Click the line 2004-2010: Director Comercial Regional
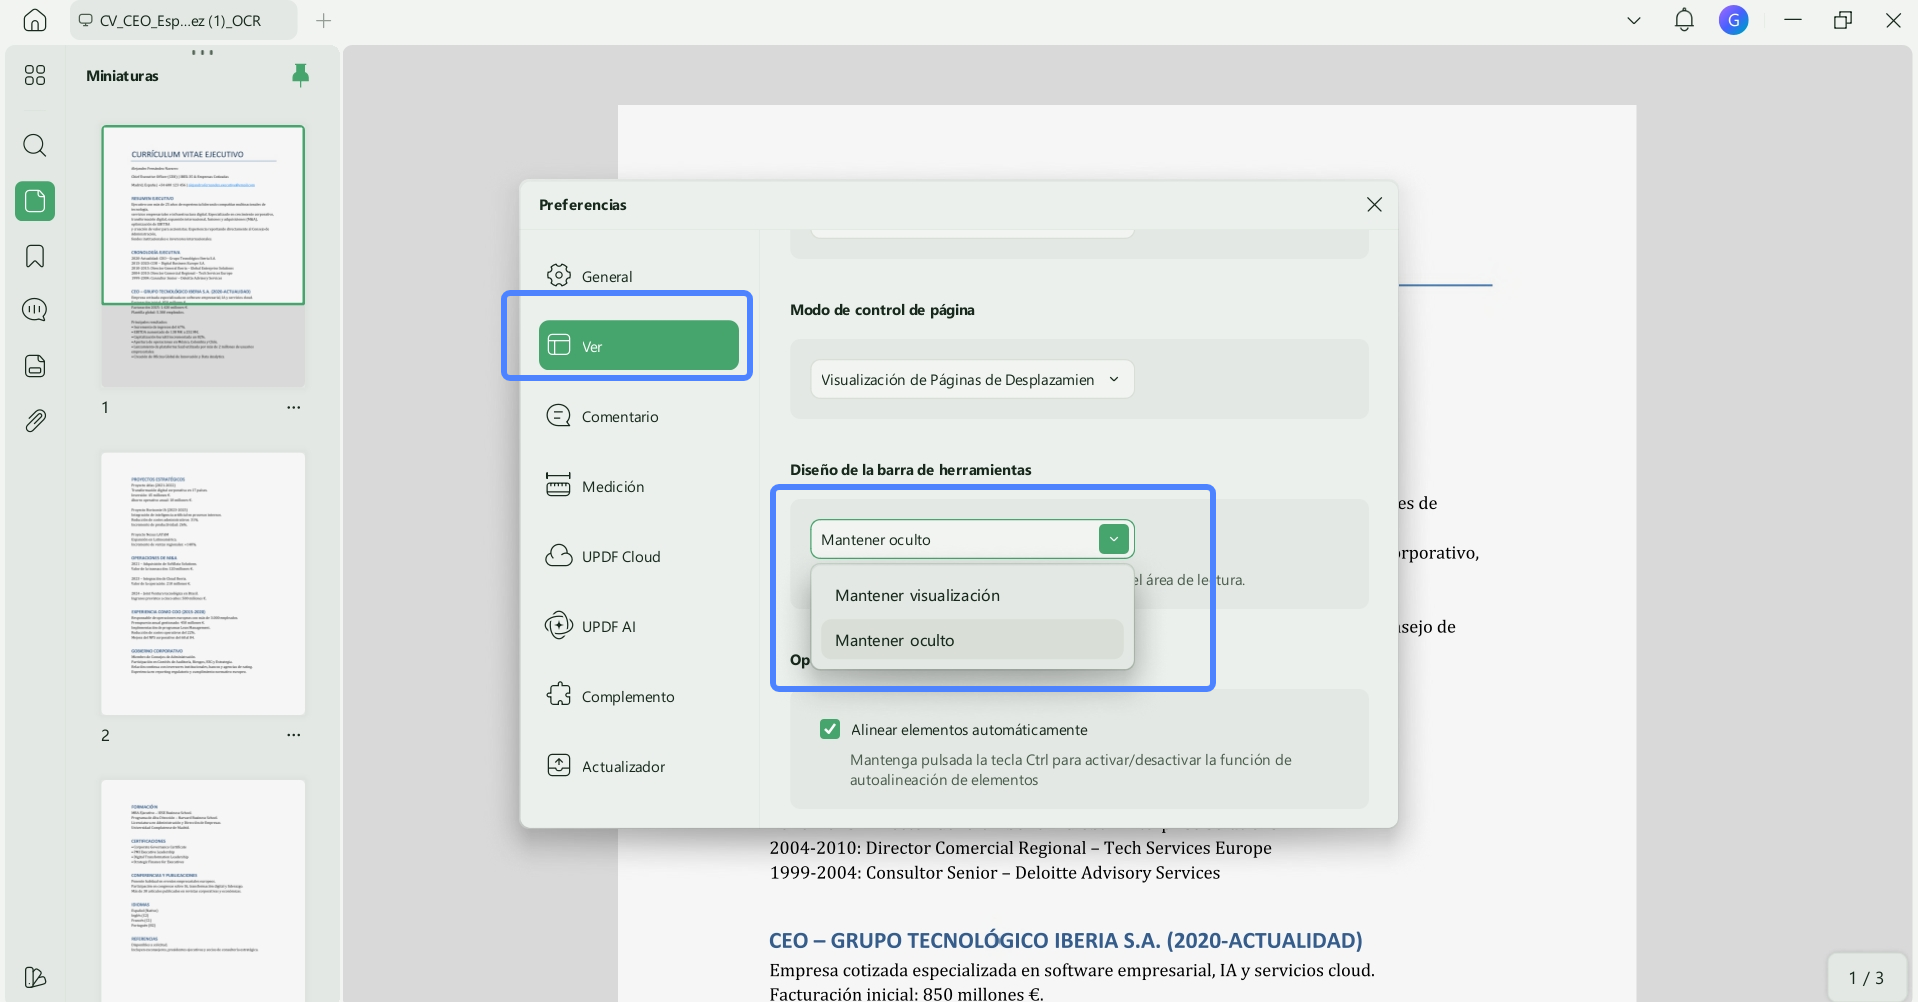This screenshot has height=1002, width=1918. click(1020, 848)
